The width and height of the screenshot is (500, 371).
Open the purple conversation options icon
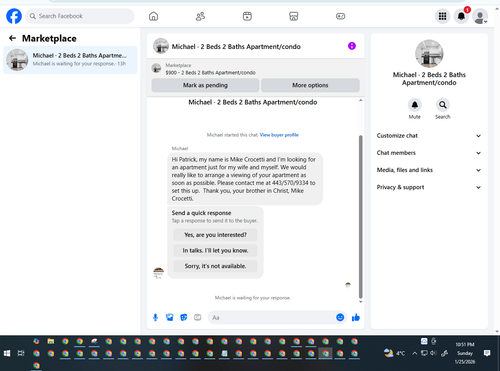click(x=352, y=46)
